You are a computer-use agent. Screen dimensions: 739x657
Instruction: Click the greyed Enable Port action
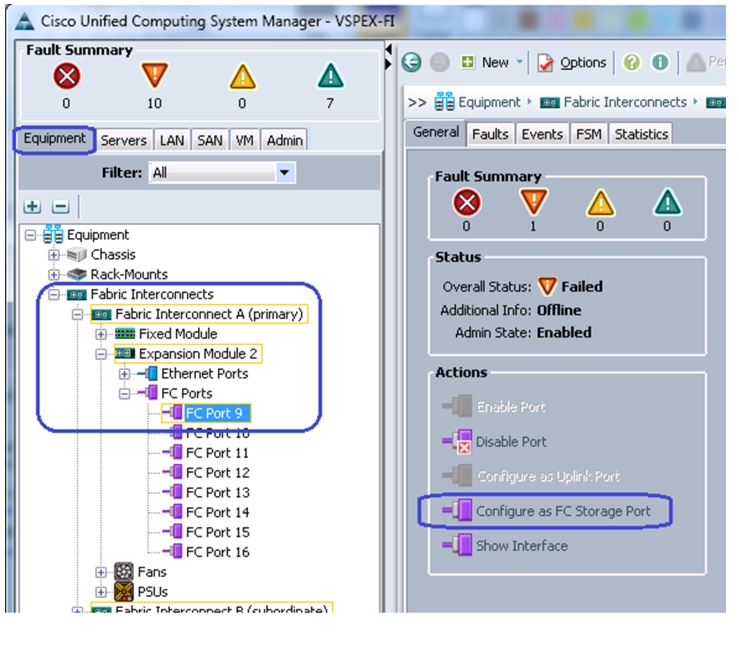[x=493, y=407]
